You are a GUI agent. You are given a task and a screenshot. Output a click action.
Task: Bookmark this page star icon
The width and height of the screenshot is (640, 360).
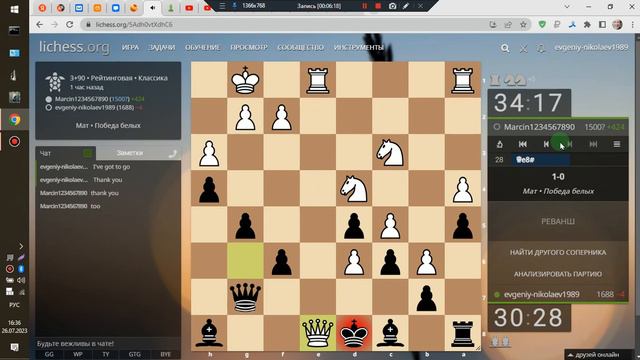point(523,24)
